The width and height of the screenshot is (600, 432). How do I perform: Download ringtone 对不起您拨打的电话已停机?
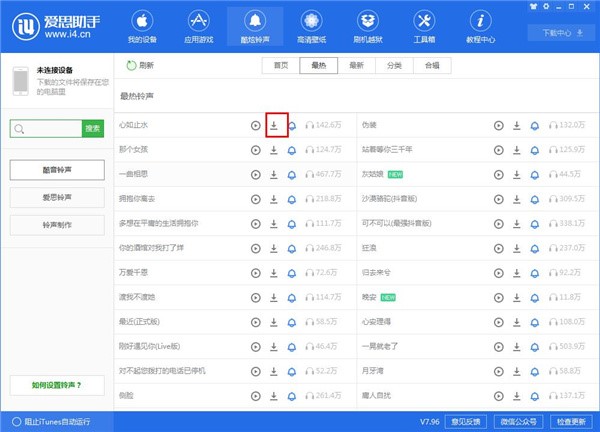coord(274,371)
